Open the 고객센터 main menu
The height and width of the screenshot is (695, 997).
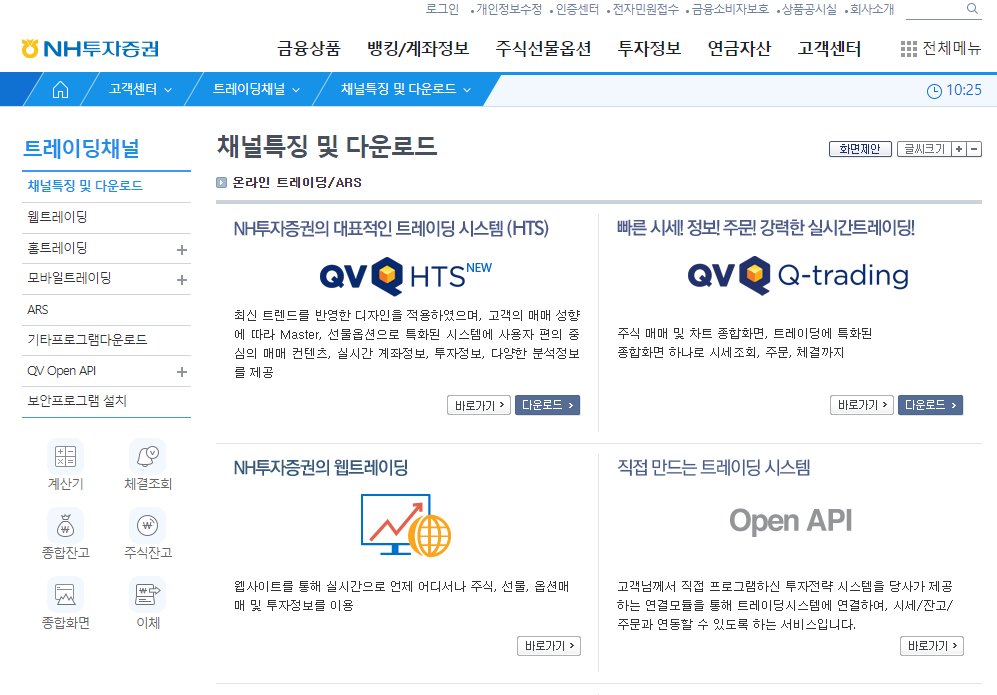(829, 49)
